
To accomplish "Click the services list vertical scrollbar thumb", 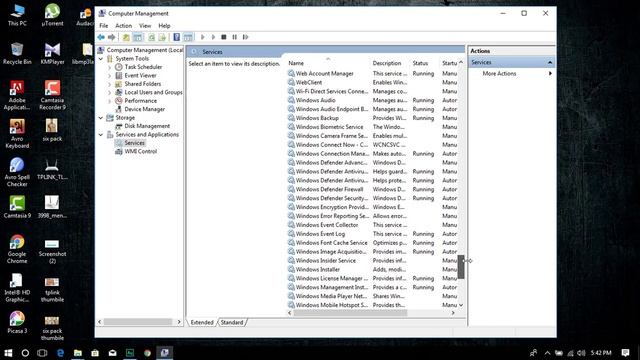I will [461, 267].
